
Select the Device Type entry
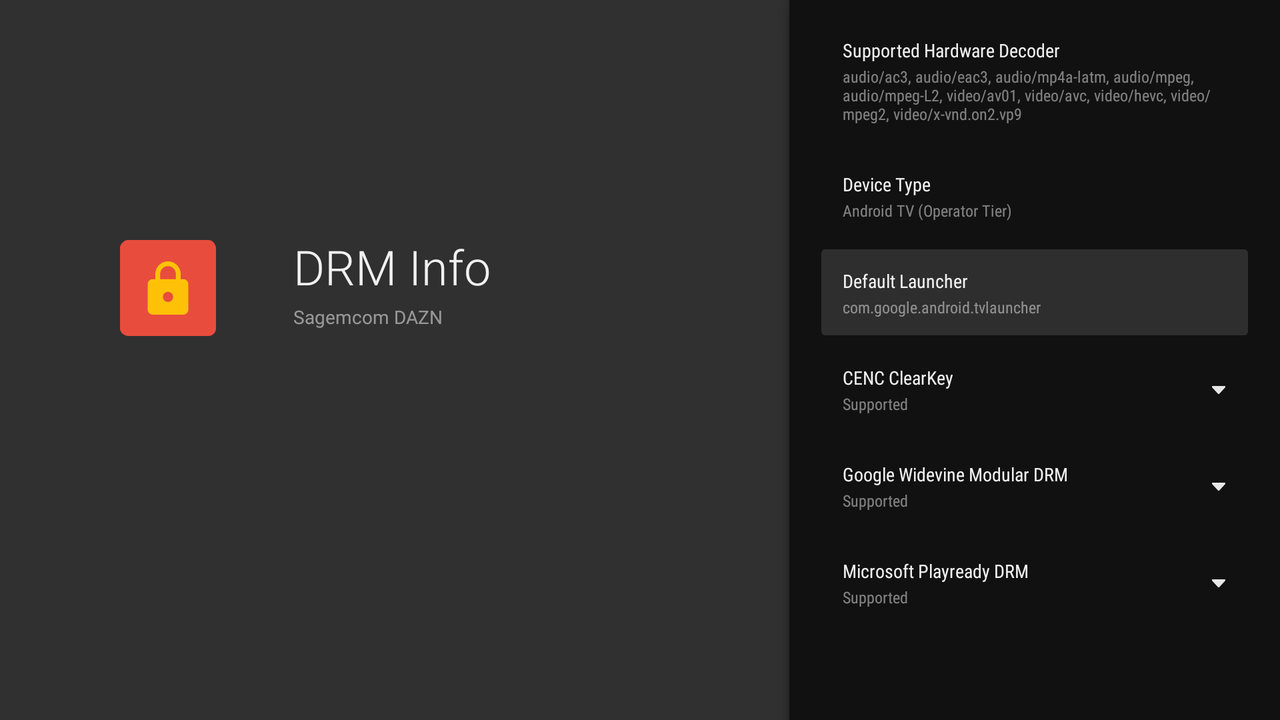coord(1034,197)
